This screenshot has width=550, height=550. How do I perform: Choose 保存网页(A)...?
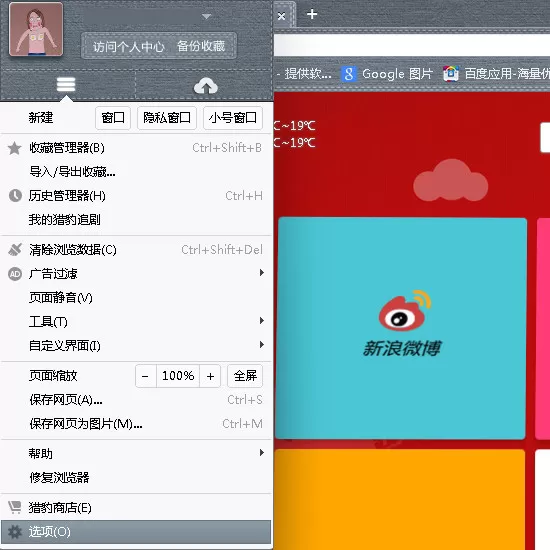136,400
